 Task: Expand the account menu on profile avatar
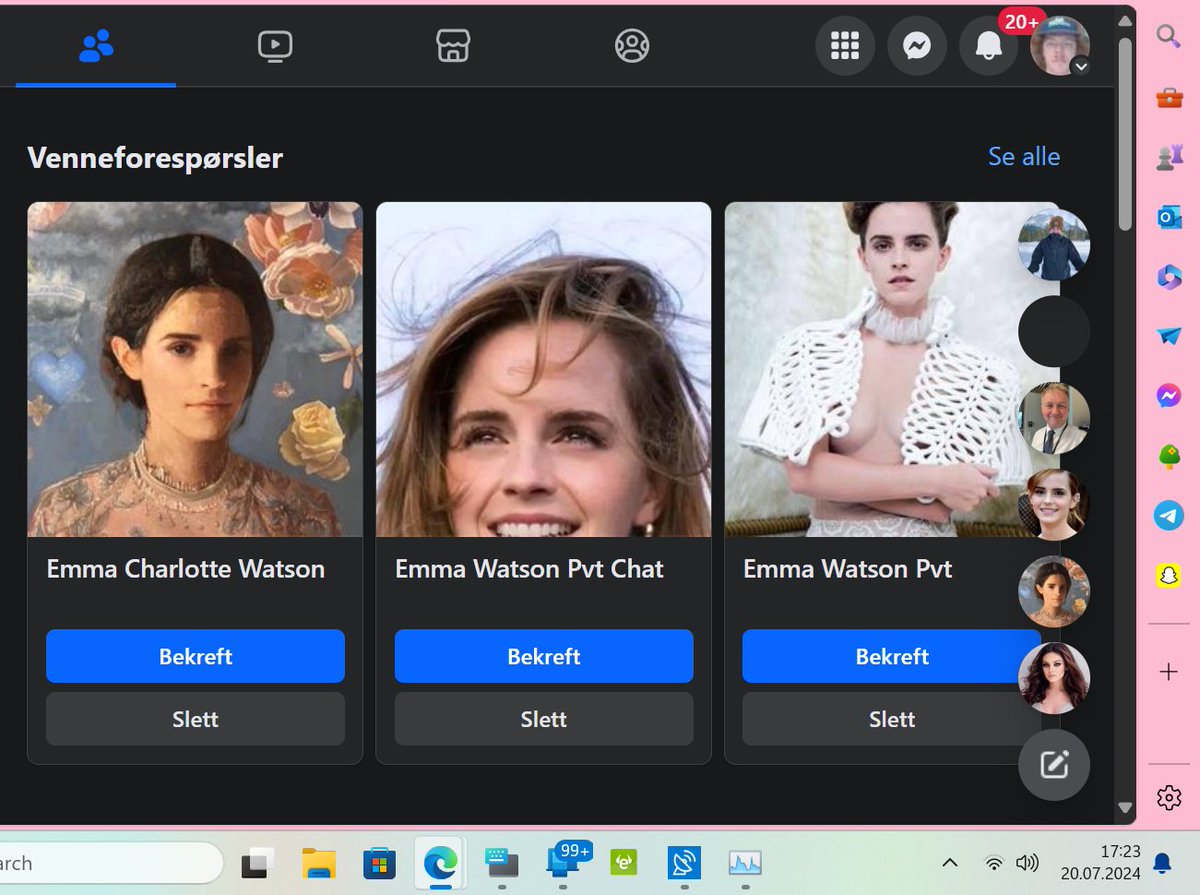[x=1060, y=46]
